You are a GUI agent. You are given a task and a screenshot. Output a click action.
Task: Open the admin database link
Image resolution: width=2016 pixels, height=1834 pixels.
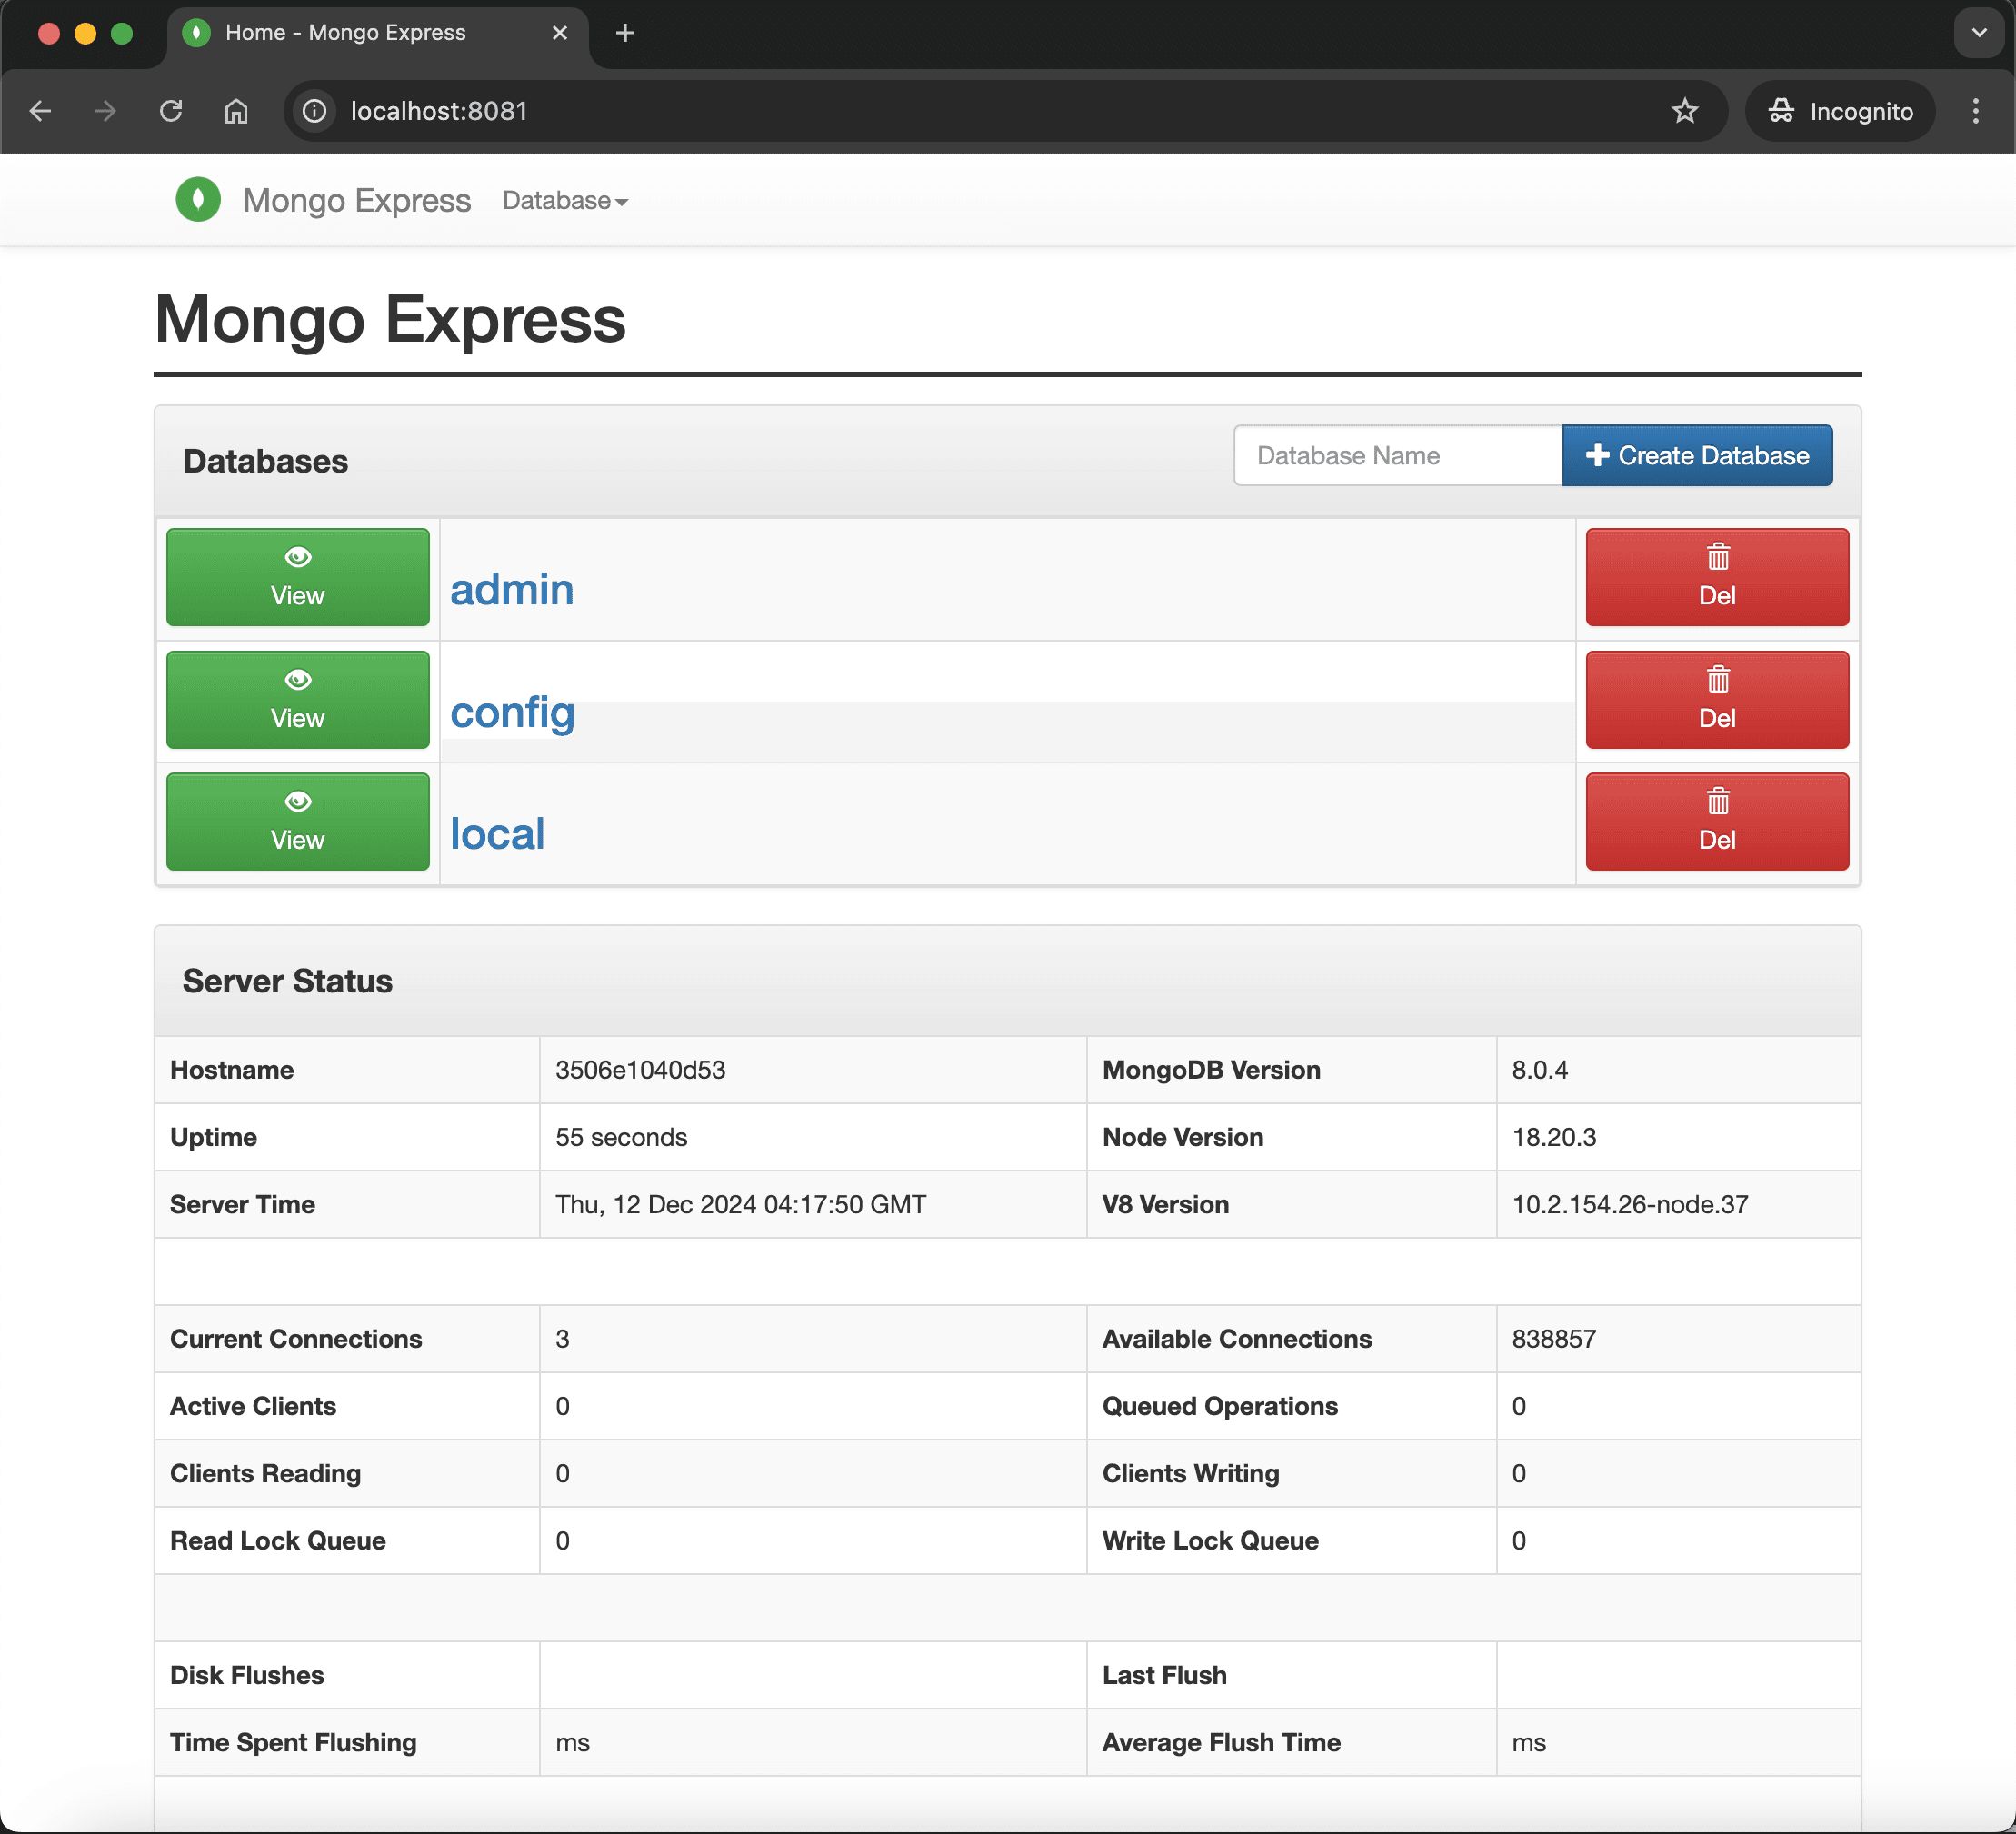512,589
